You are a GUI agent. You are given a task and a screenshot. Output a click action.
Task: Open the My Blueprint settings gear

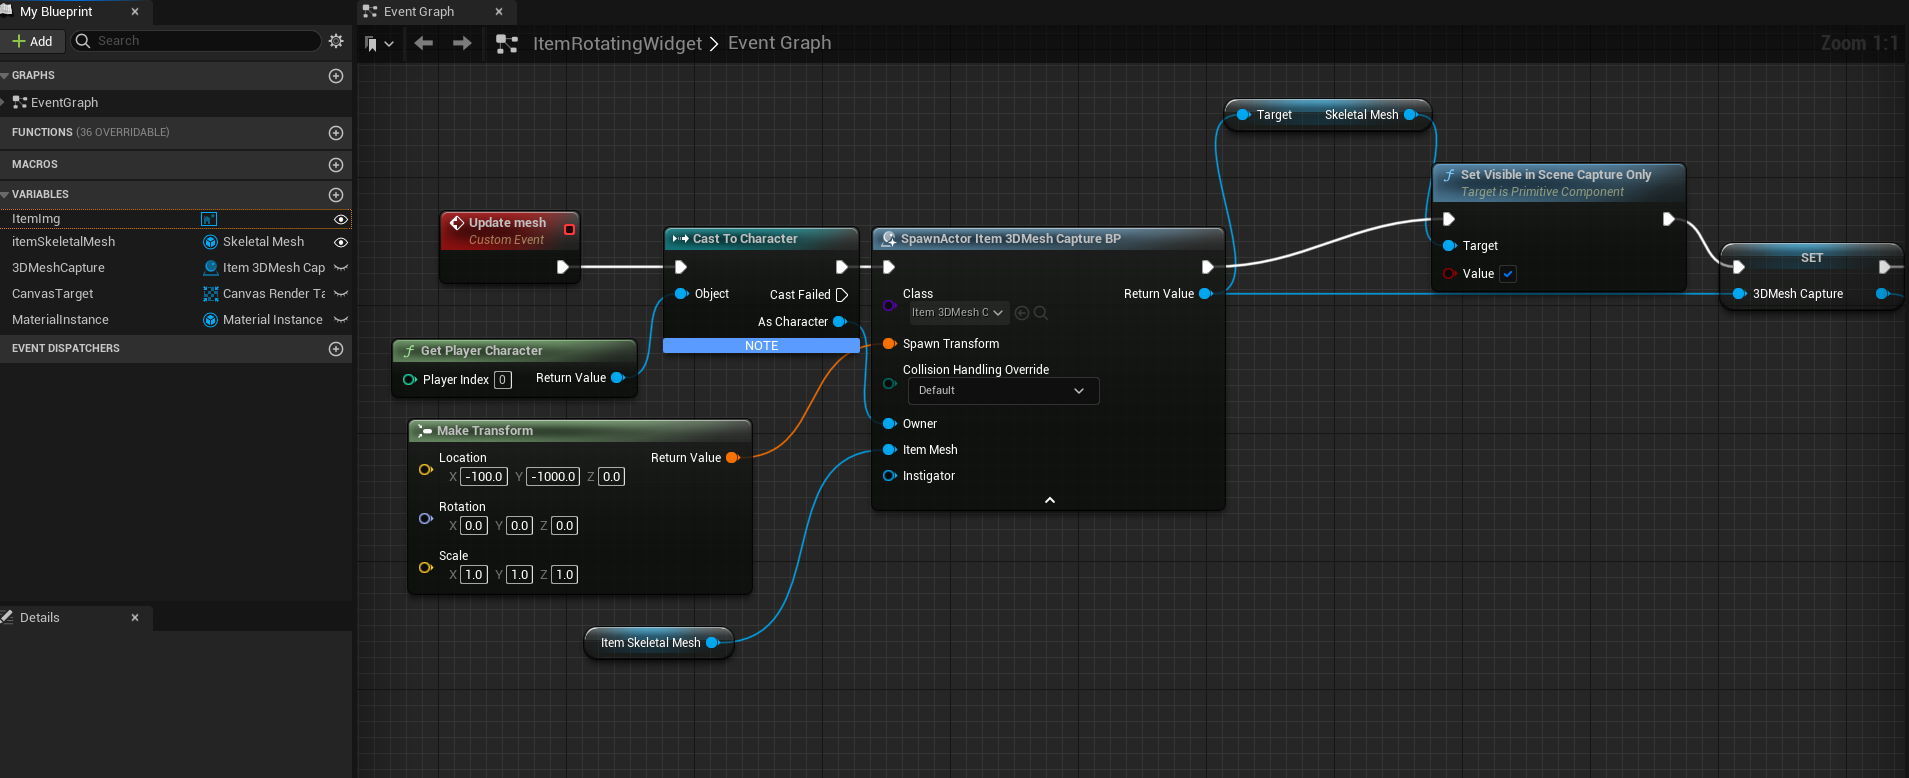coord(336,41)
